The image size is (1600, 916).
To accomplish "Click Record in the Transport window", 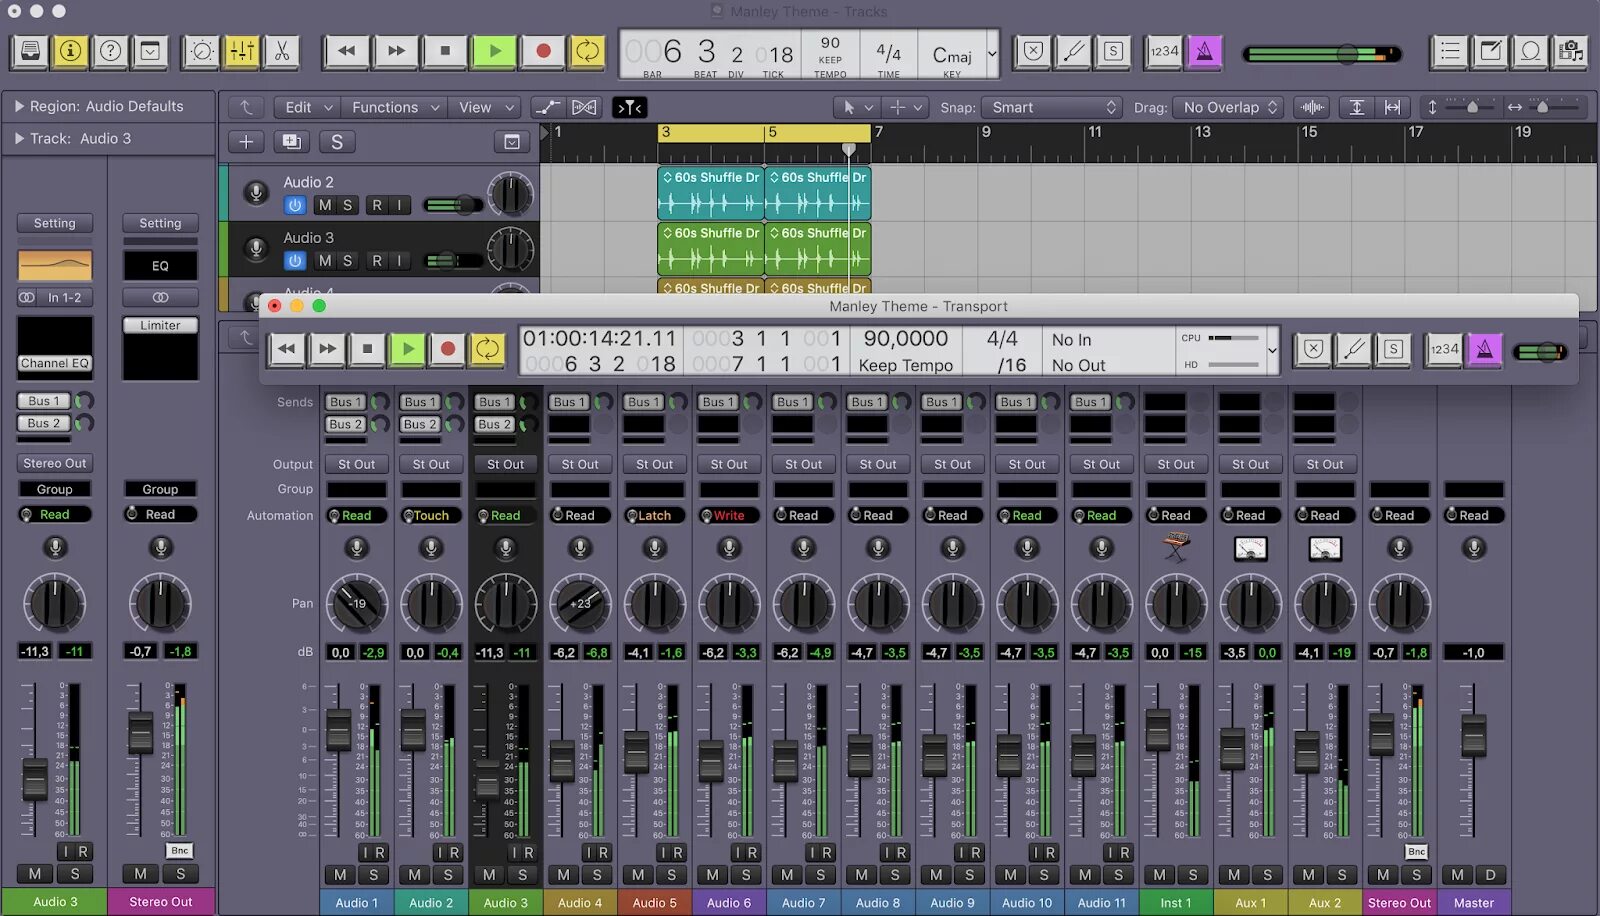I will click(448, 348).
